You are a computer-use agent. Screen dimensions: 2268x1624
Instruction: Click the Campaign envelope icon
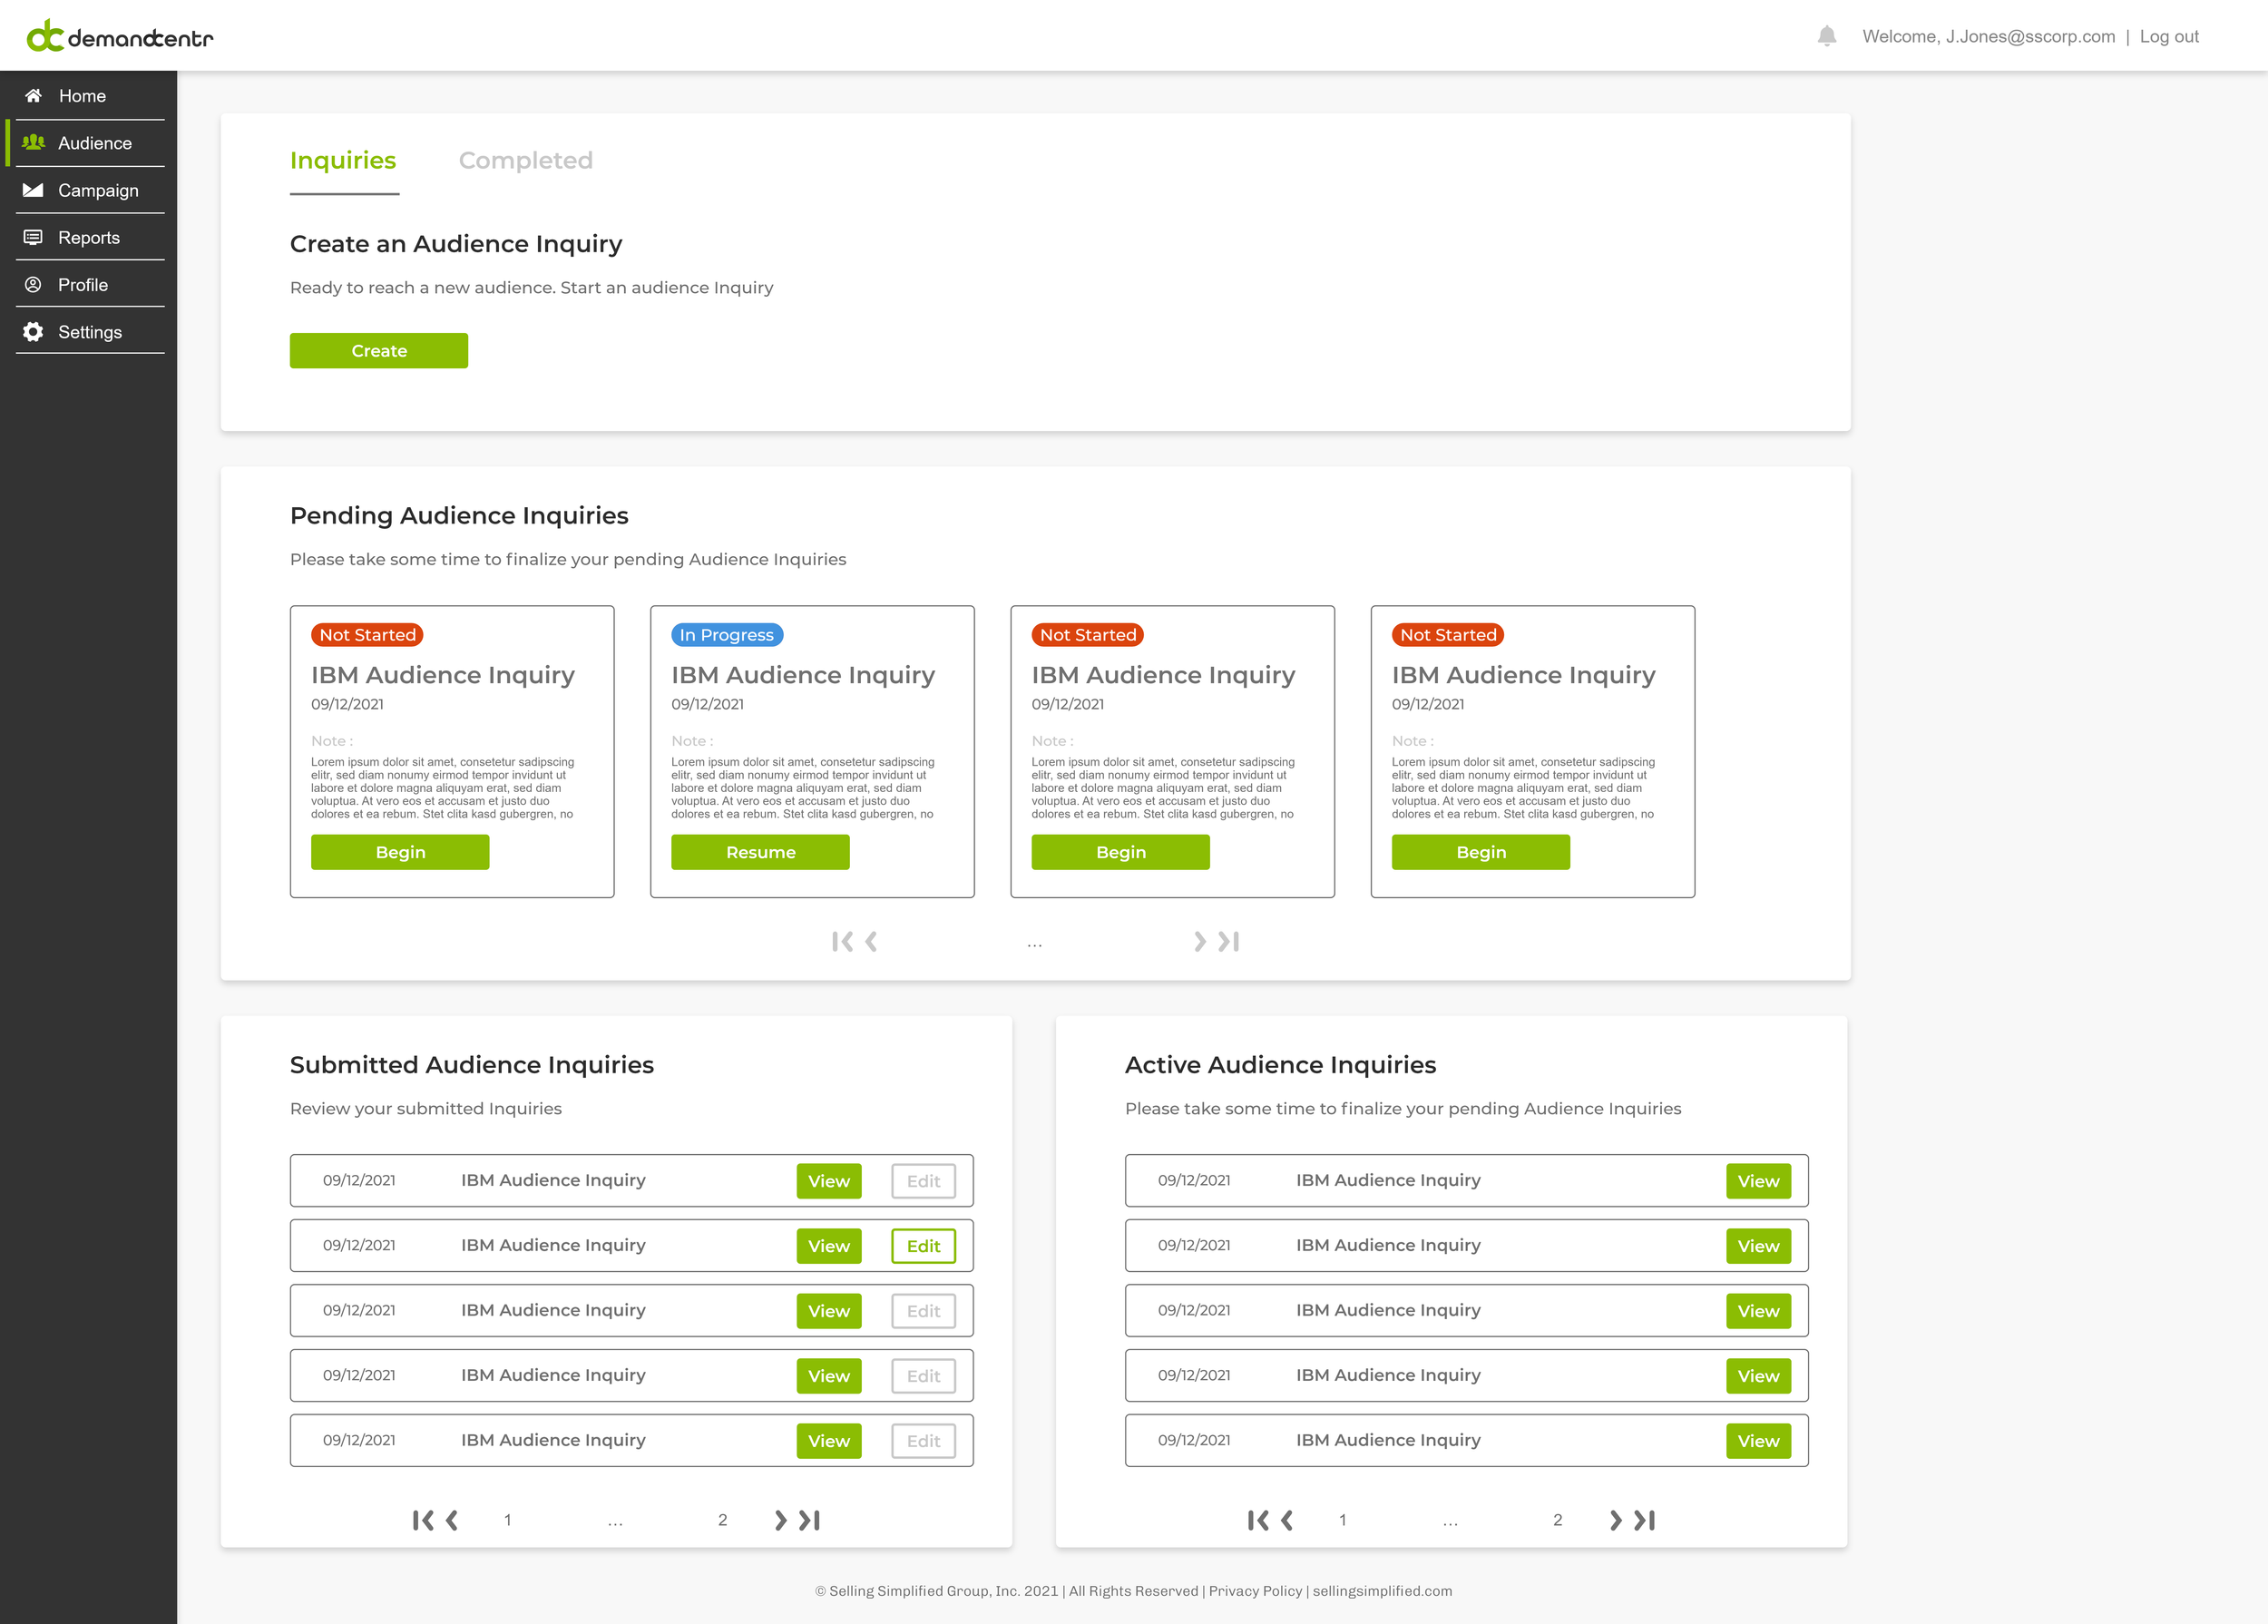click(x=33, y=190)
